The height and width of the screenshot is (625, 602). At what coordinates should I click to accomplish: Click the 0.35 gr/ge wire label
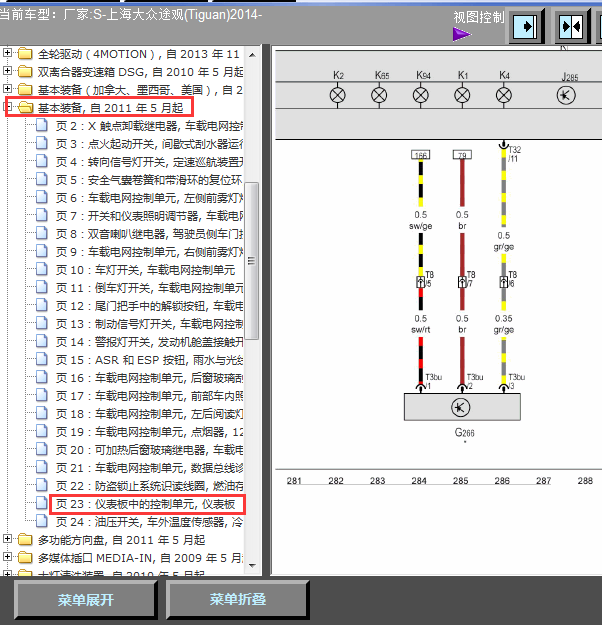504,324
